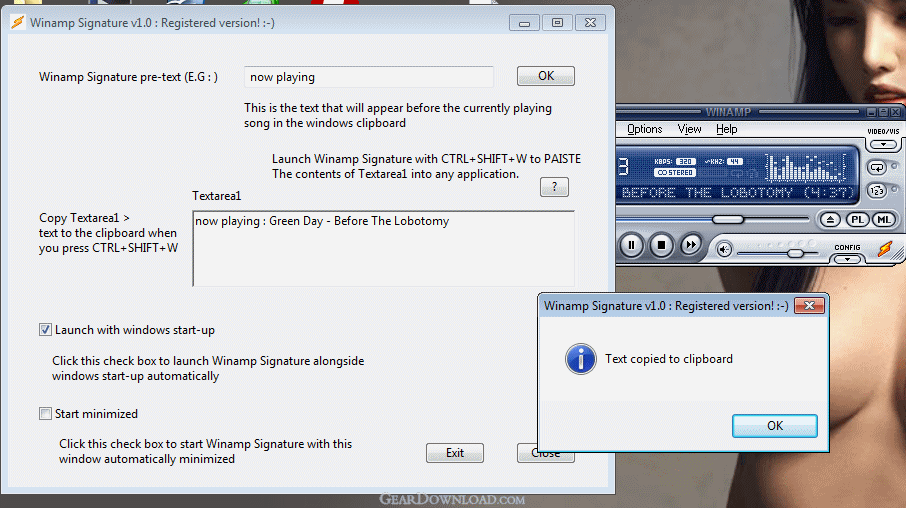
Task: Minimize the Winamp player window
Action: pos(871,112)
